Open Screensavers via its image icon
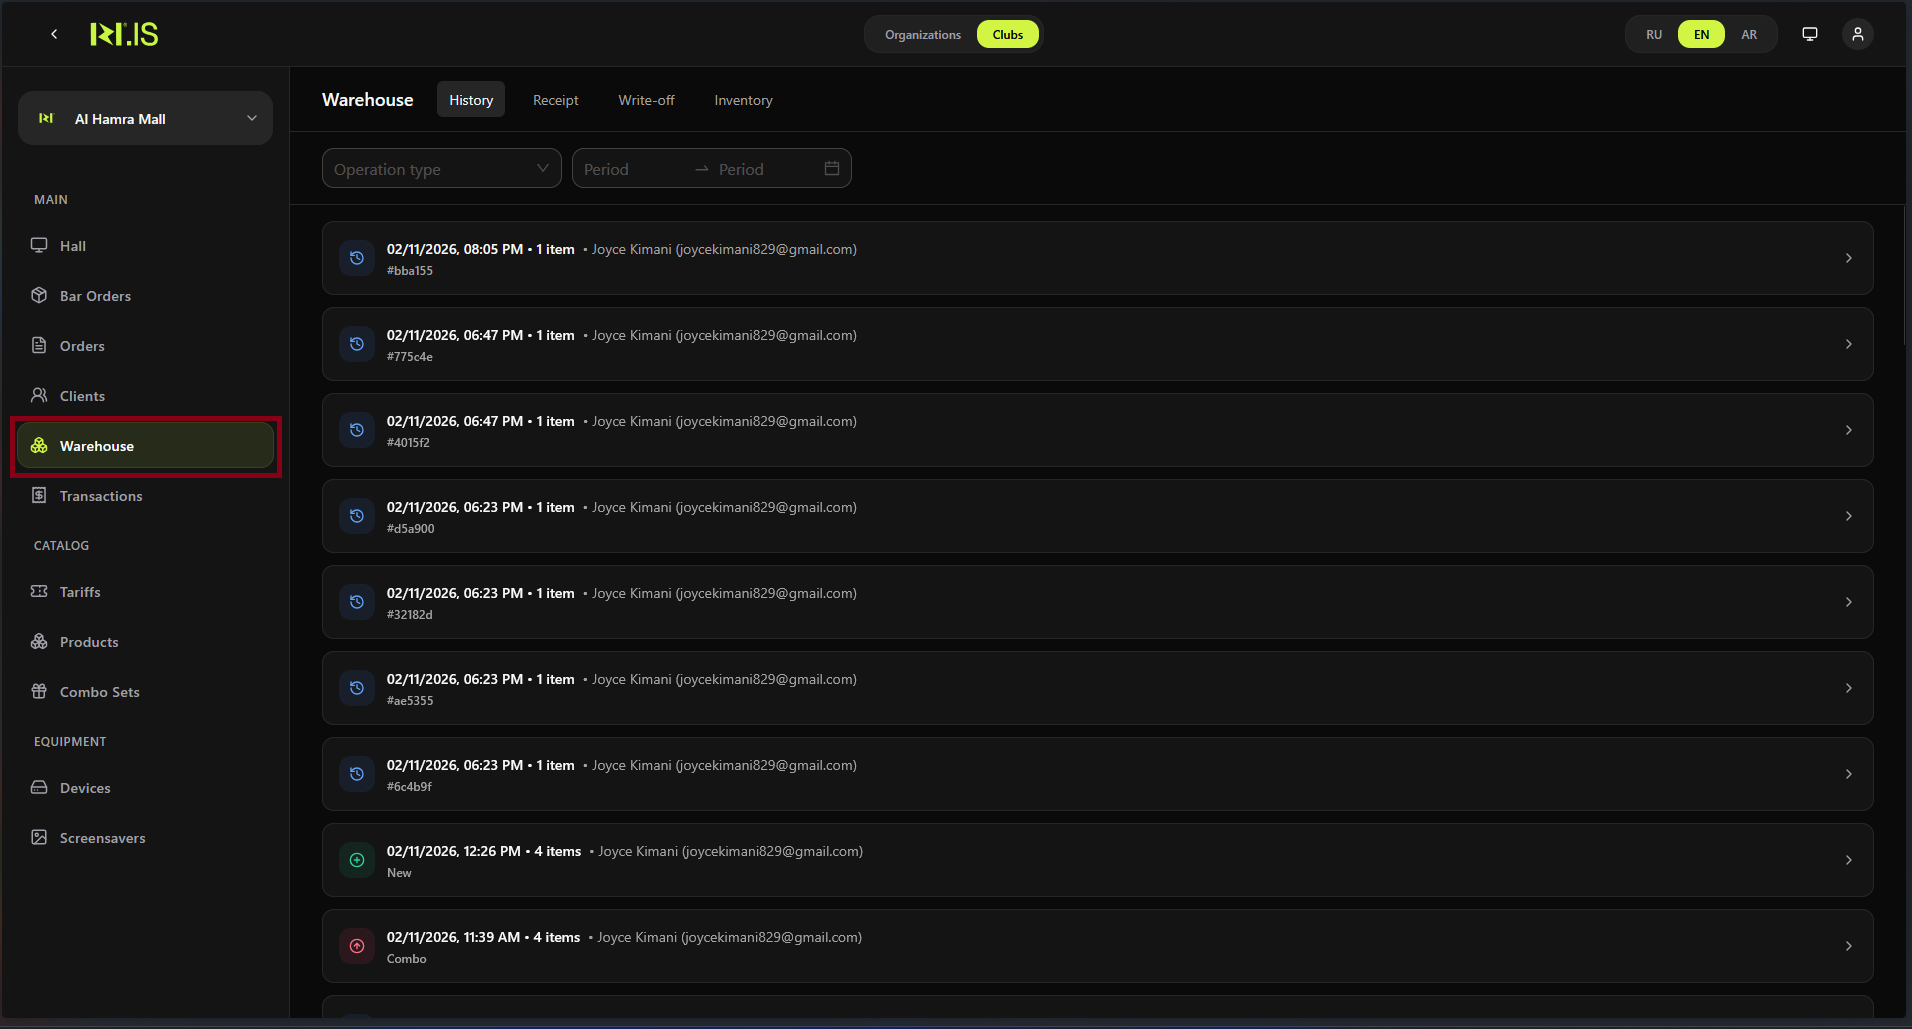This screenshot has width=1912, height=1029. tap(38, 837)
